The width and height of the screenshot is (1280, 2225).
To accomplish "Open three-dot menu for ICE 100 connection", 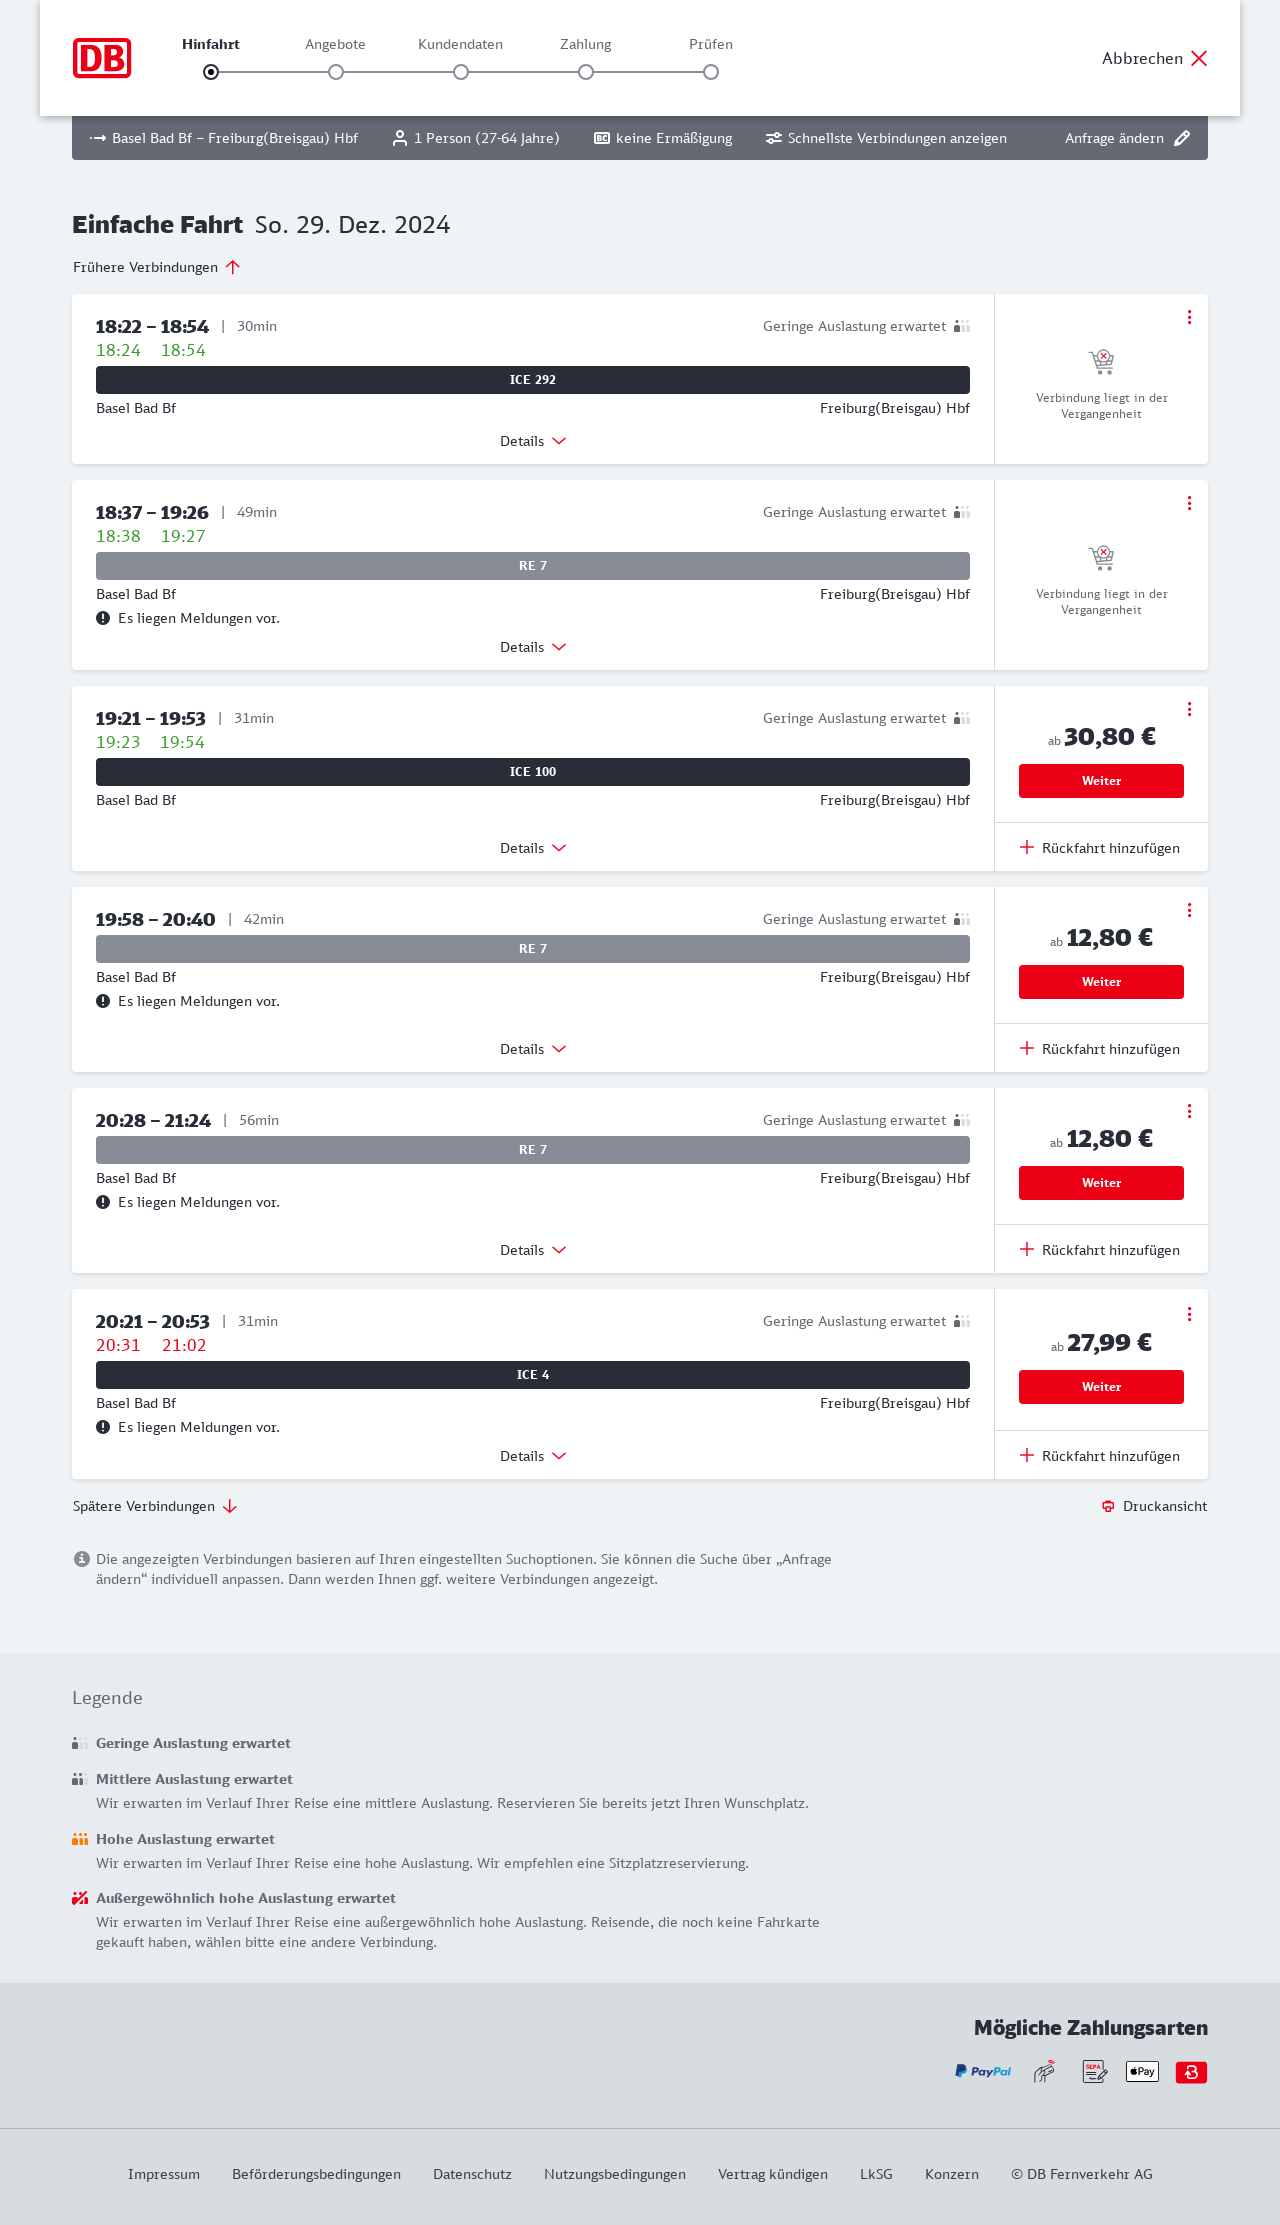I will tap(1189, 709).
